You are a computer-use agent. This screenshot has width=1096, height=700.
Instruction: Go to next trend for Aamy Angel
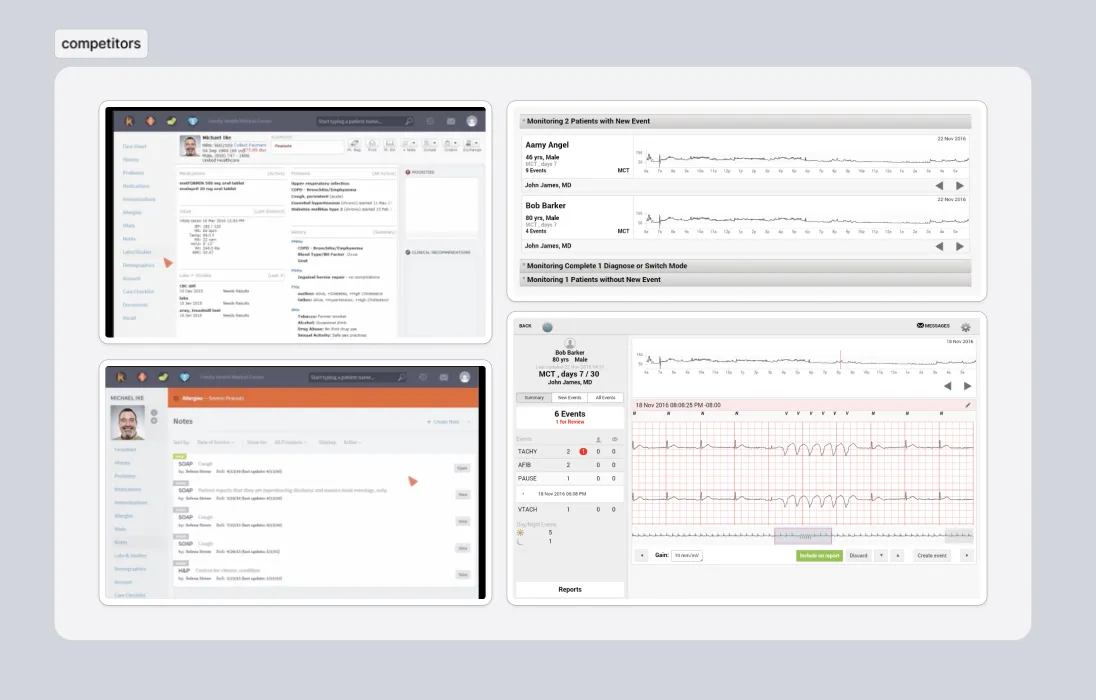pos(960,185)
